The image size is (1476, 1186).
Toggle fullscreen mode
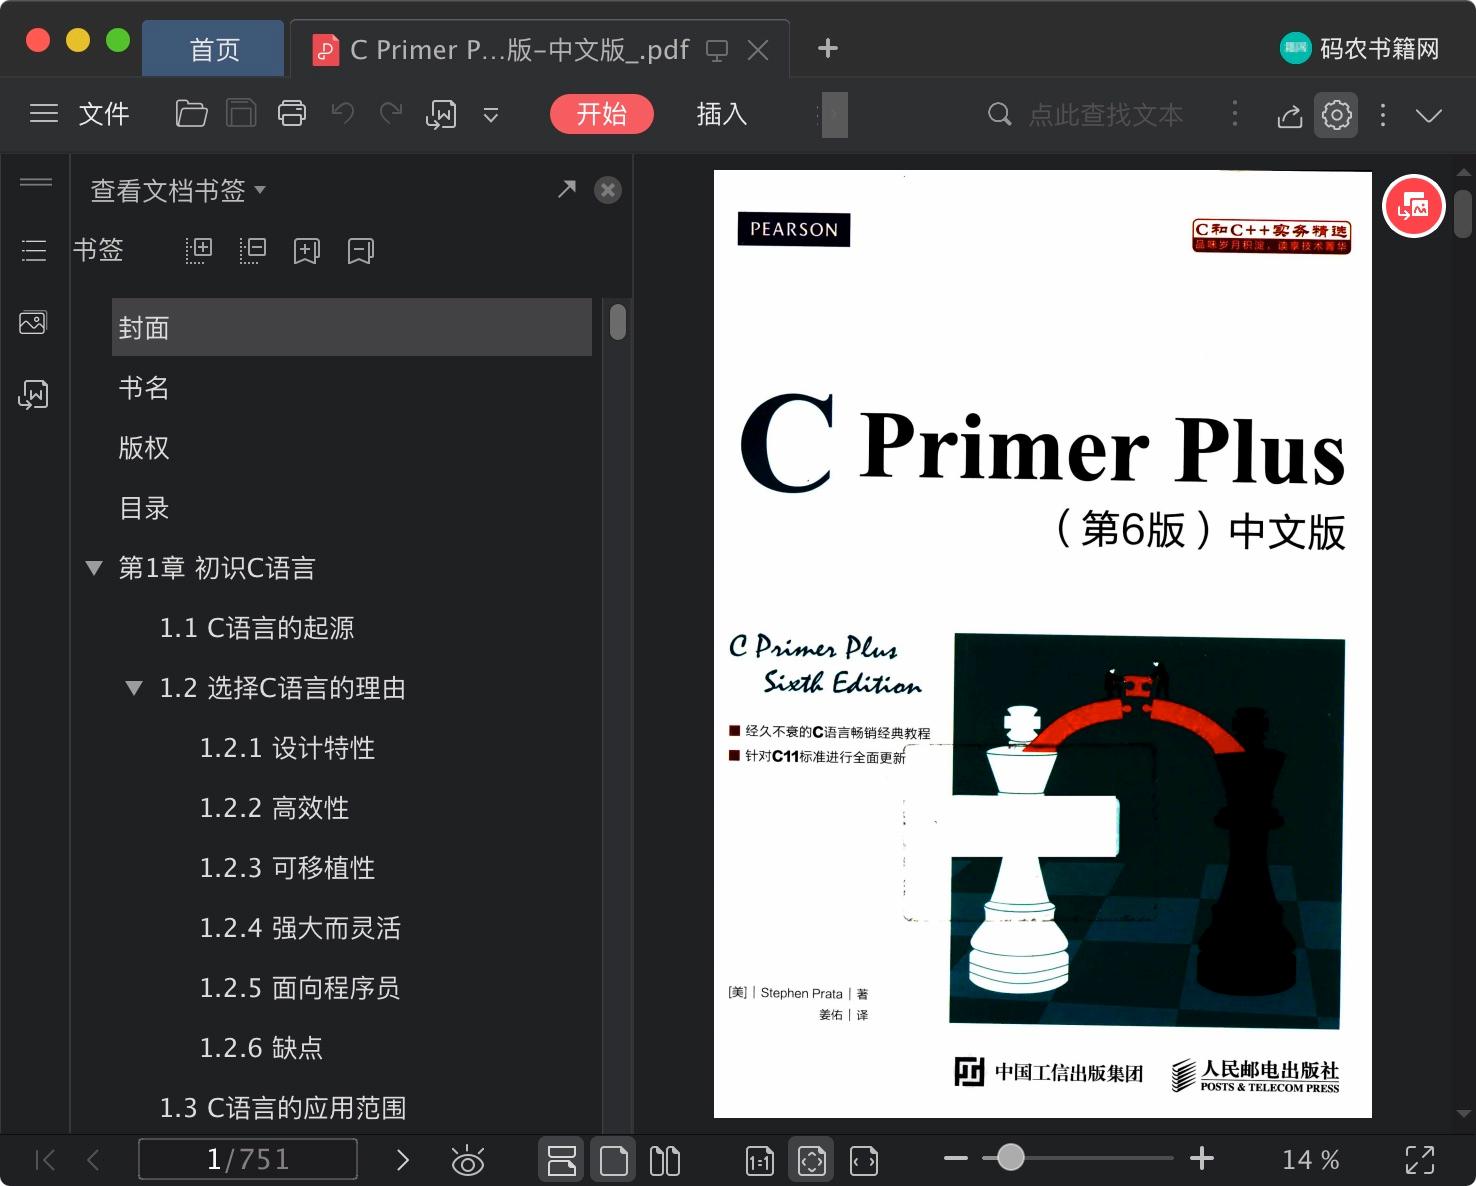point(1421,1159)
